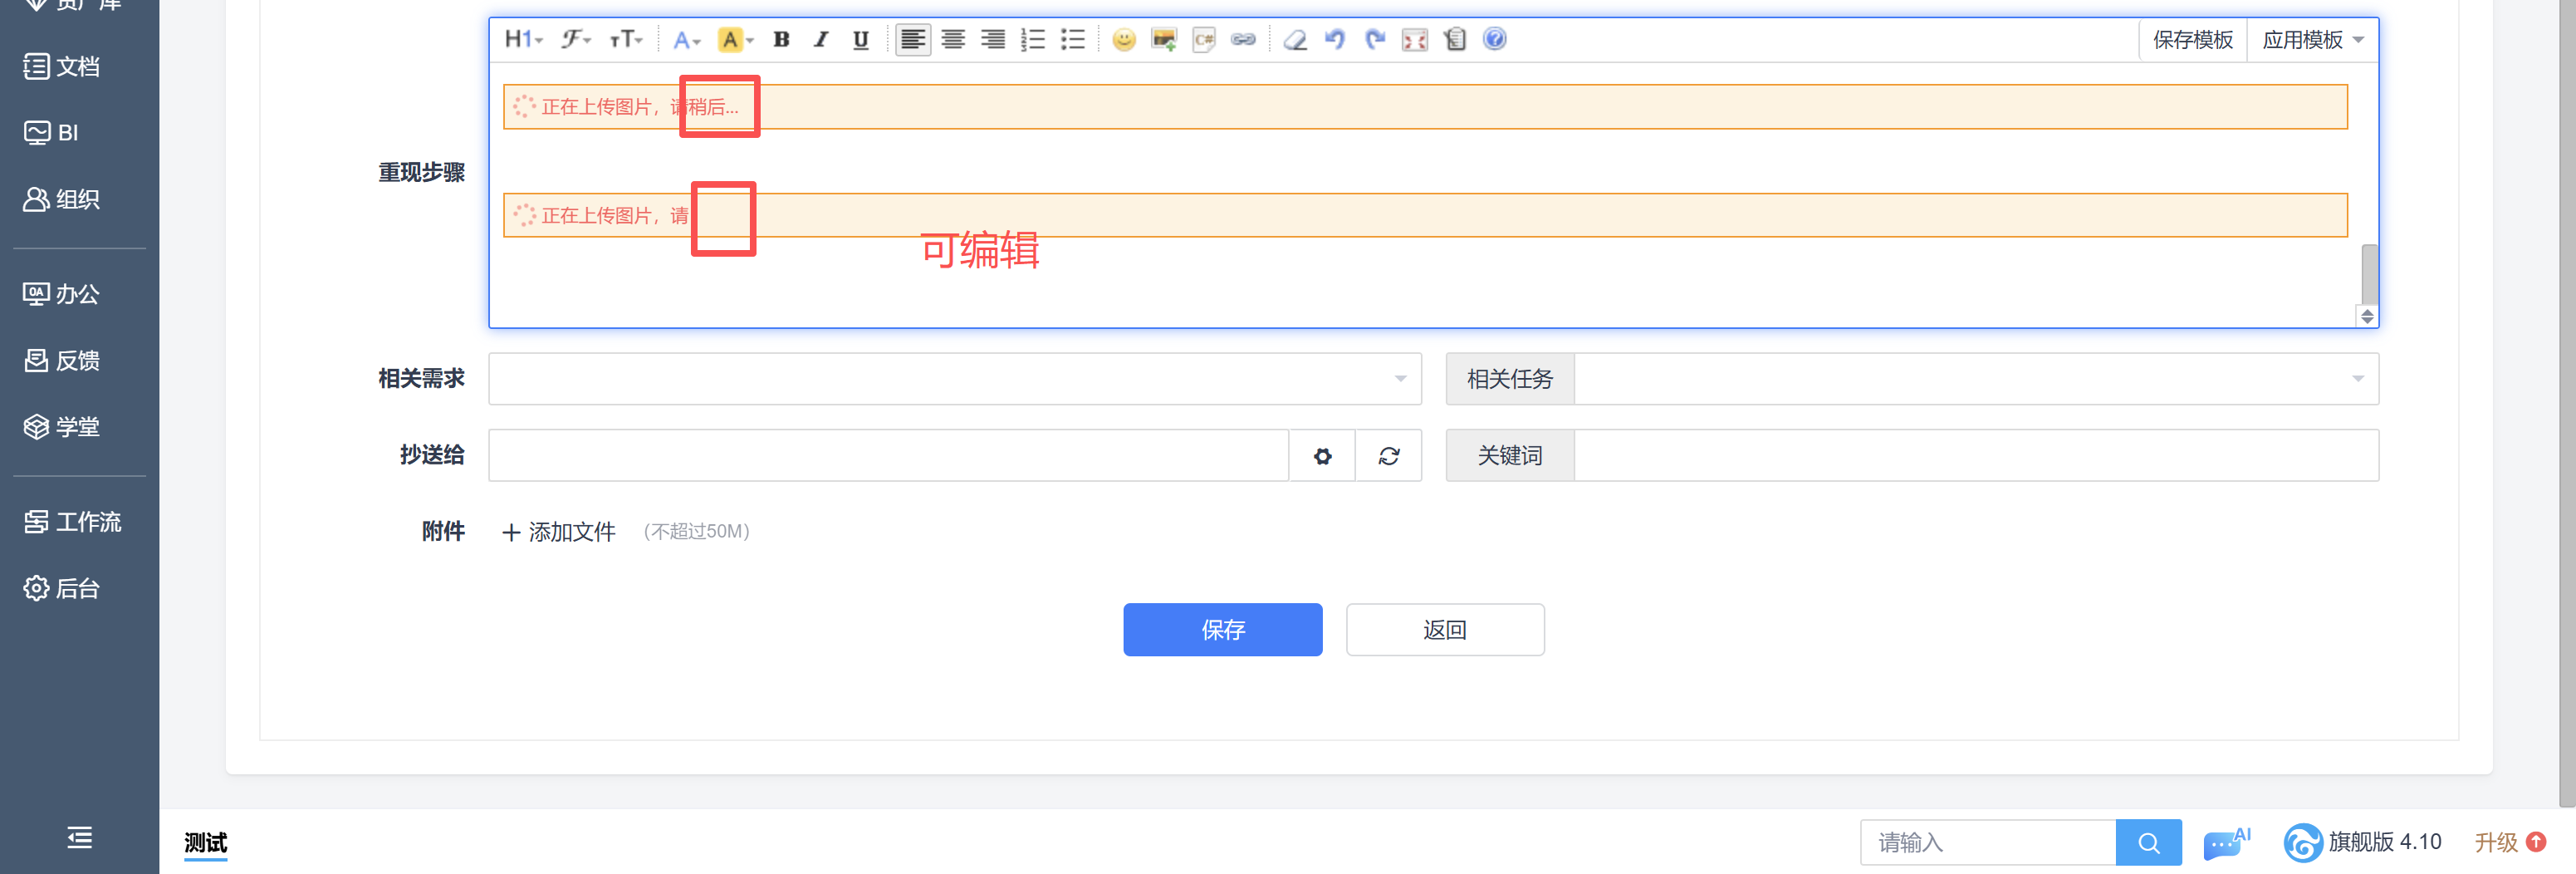
Task: Open the 学堂 sidebar menu
Action: coord(62,427)
